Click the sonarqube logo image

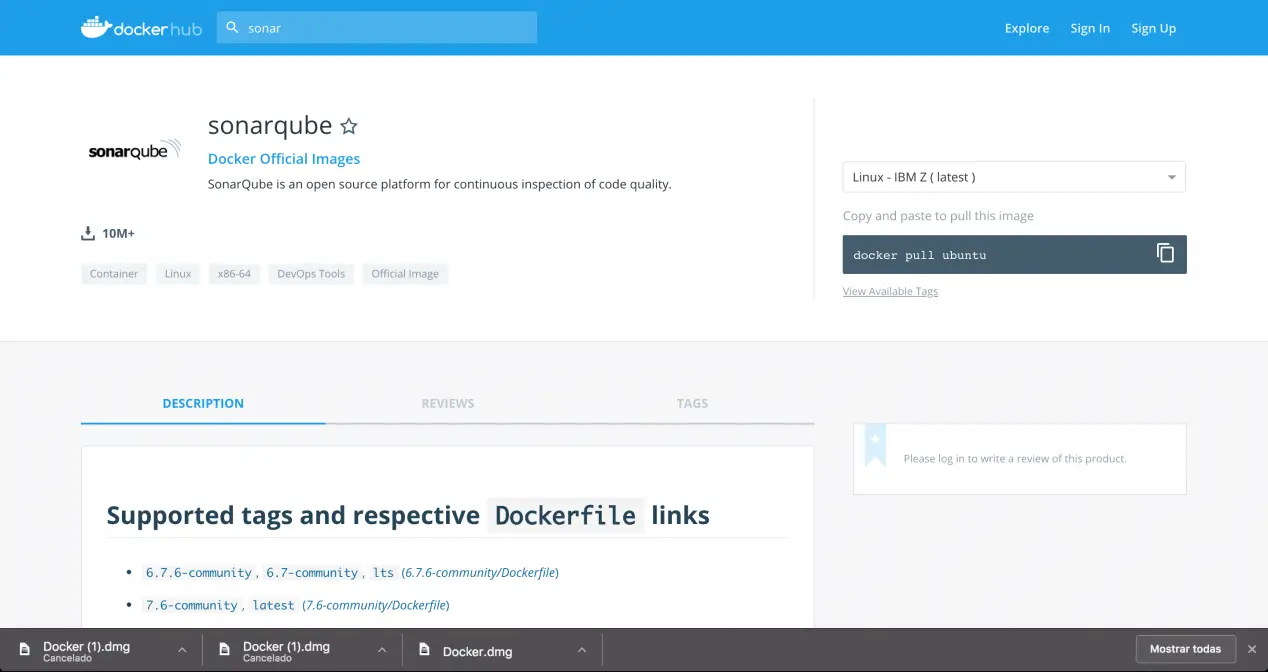[x=135, y=151]
